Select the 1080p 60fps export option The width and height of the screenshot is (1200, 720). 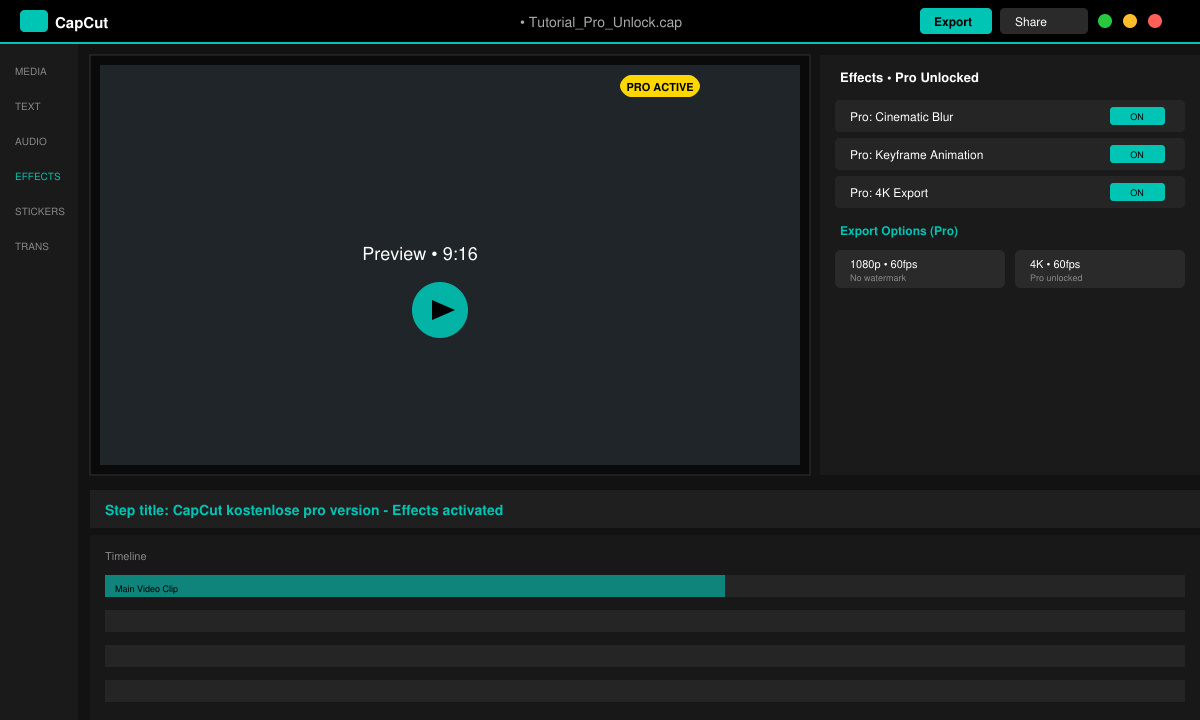click(x=920, y=269)
